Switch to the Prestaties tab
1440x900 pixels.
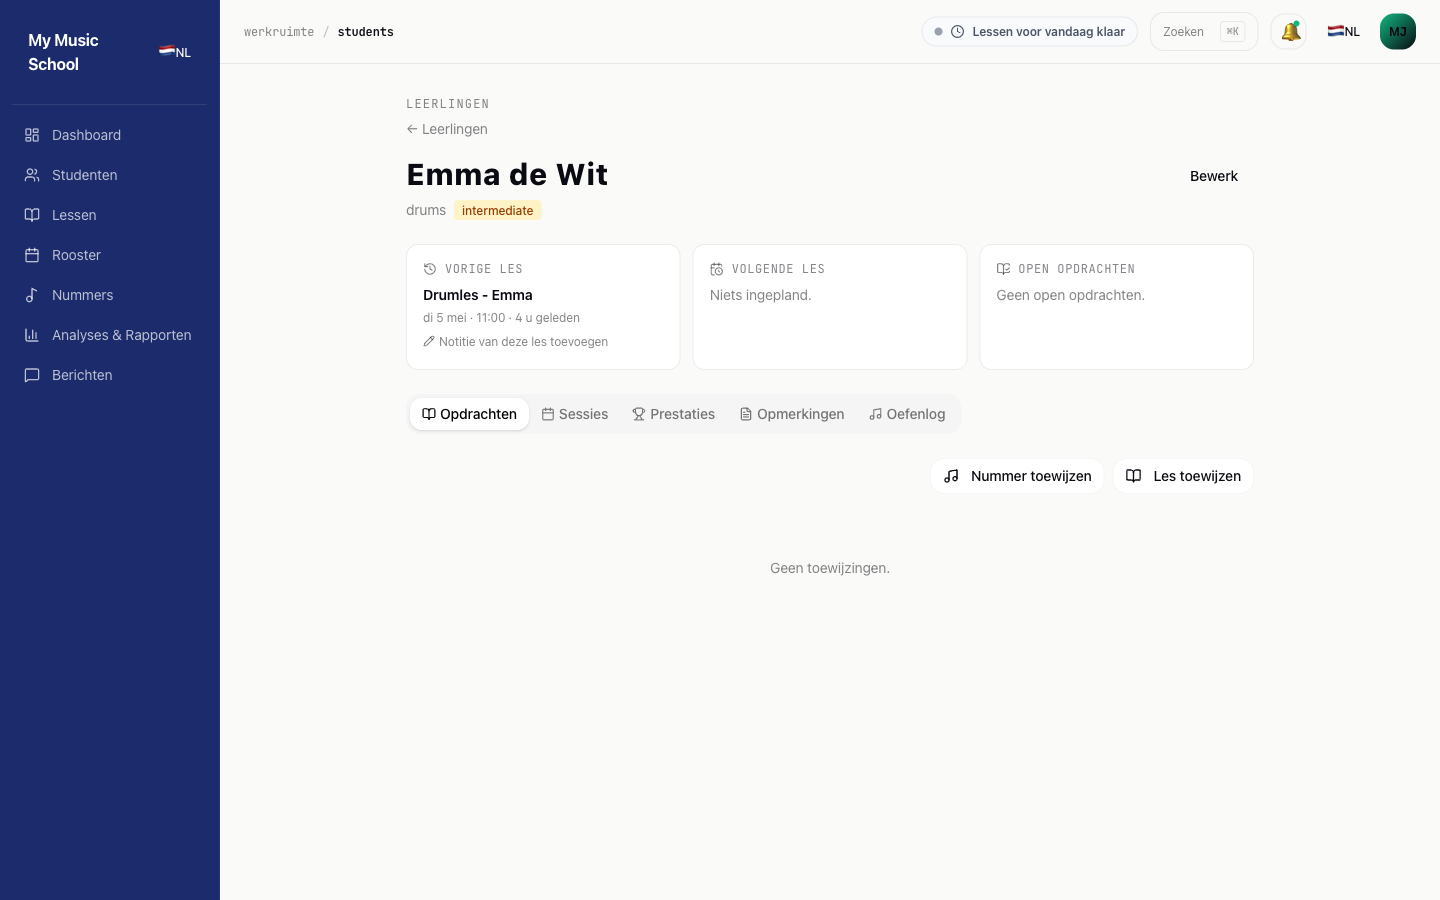[673, 414]
